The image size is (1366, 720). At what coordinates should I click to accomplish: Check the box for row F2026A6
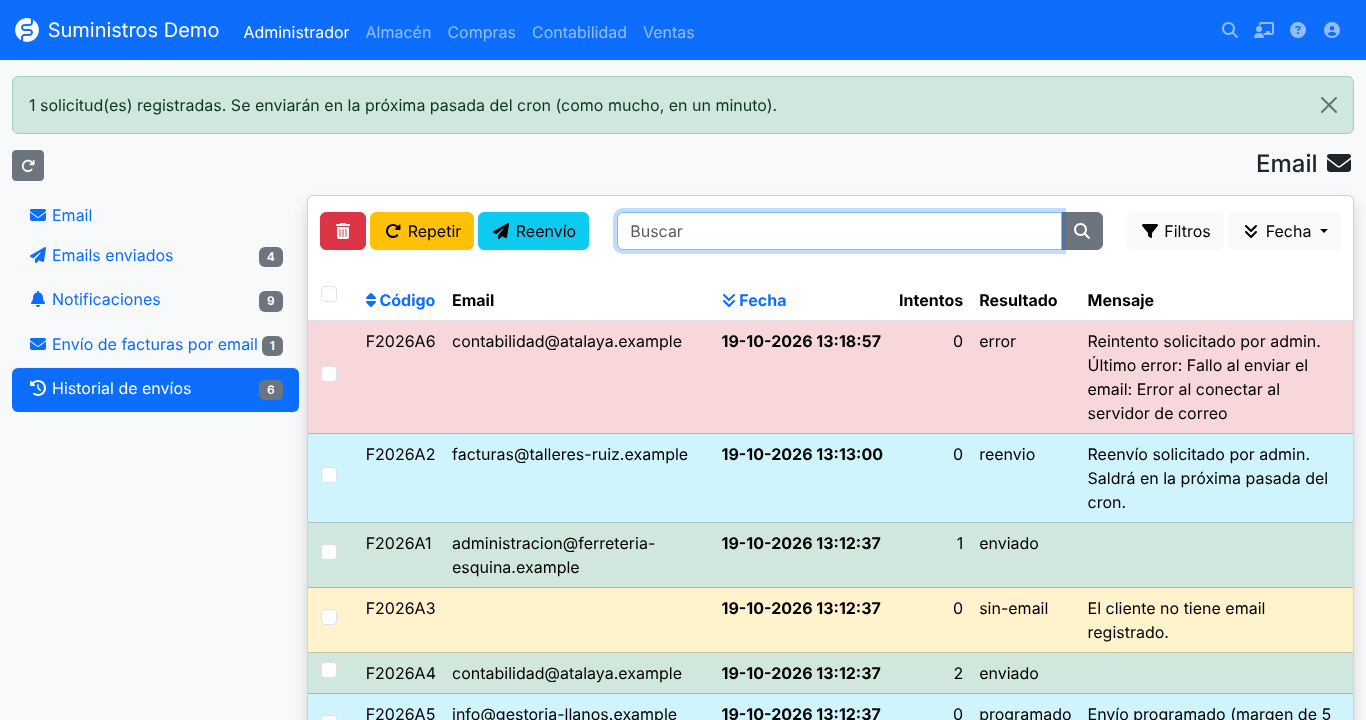329,374
